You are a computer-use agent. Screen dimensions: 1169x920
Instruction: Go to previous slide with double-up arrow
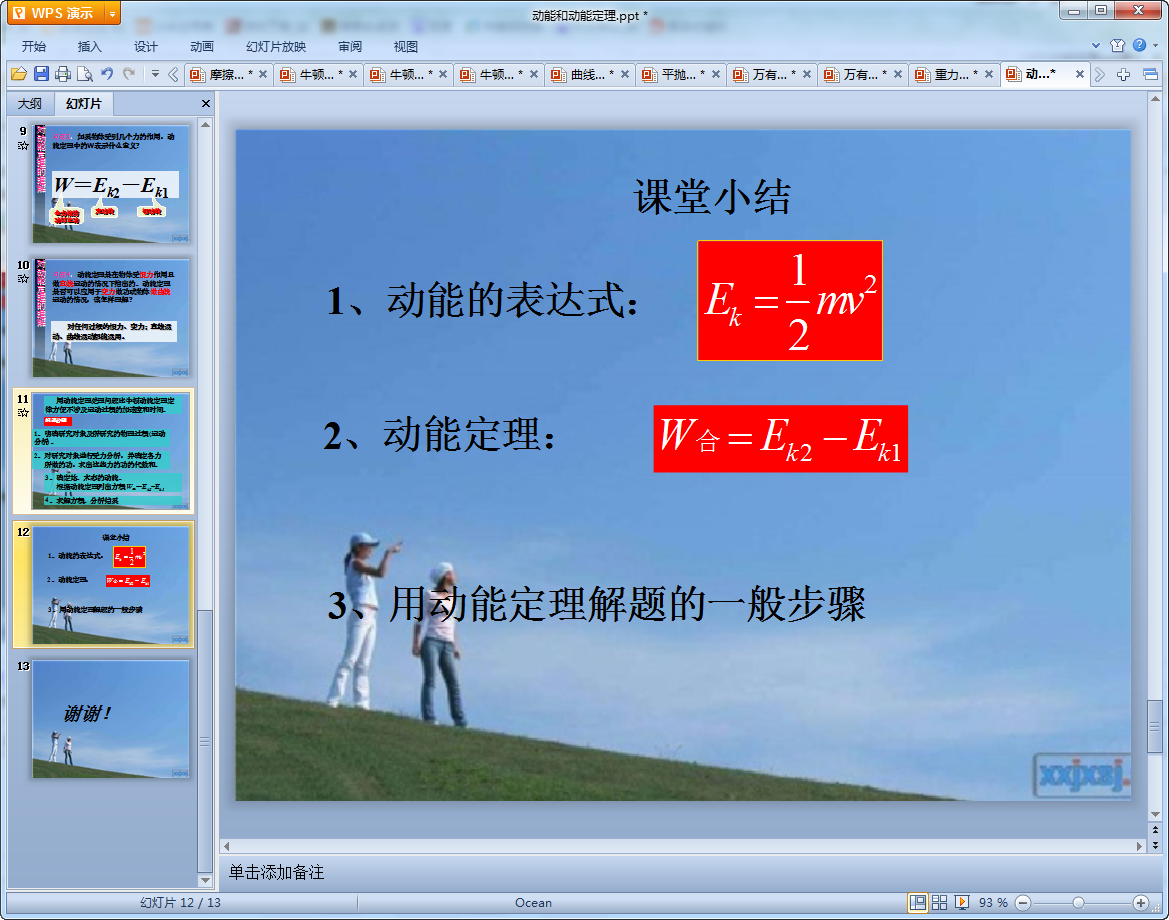1155,830
